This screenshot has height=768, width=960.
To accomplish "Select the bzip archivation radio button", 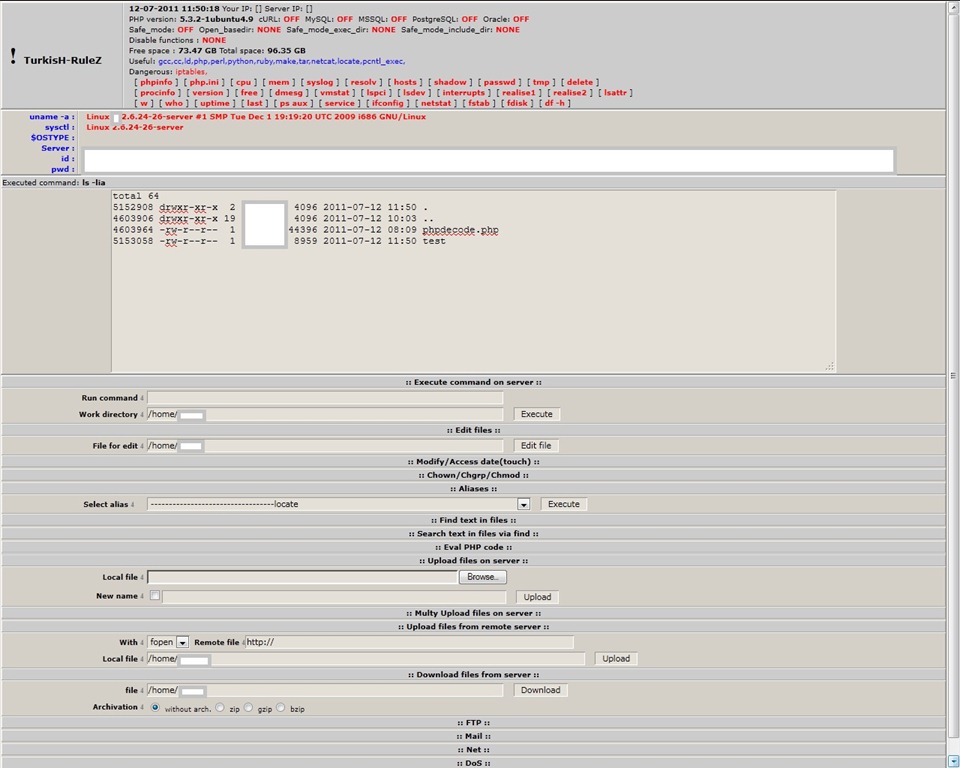I will (x=280, y=707).
